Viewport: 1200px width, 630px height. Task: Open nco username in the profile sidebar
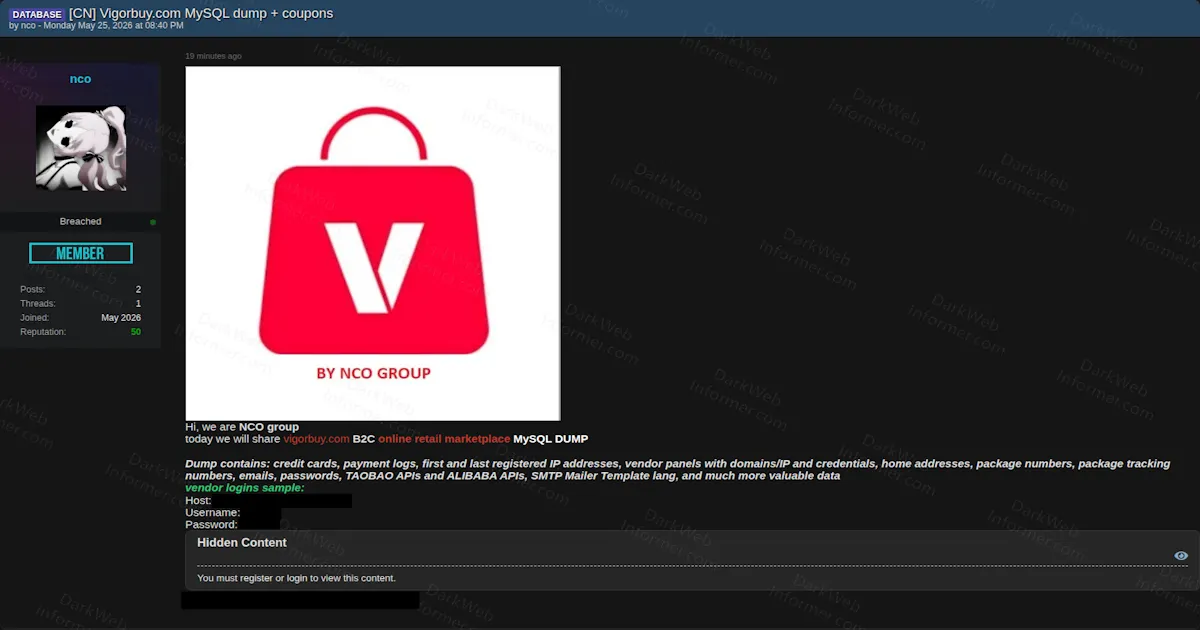(80, 79)
